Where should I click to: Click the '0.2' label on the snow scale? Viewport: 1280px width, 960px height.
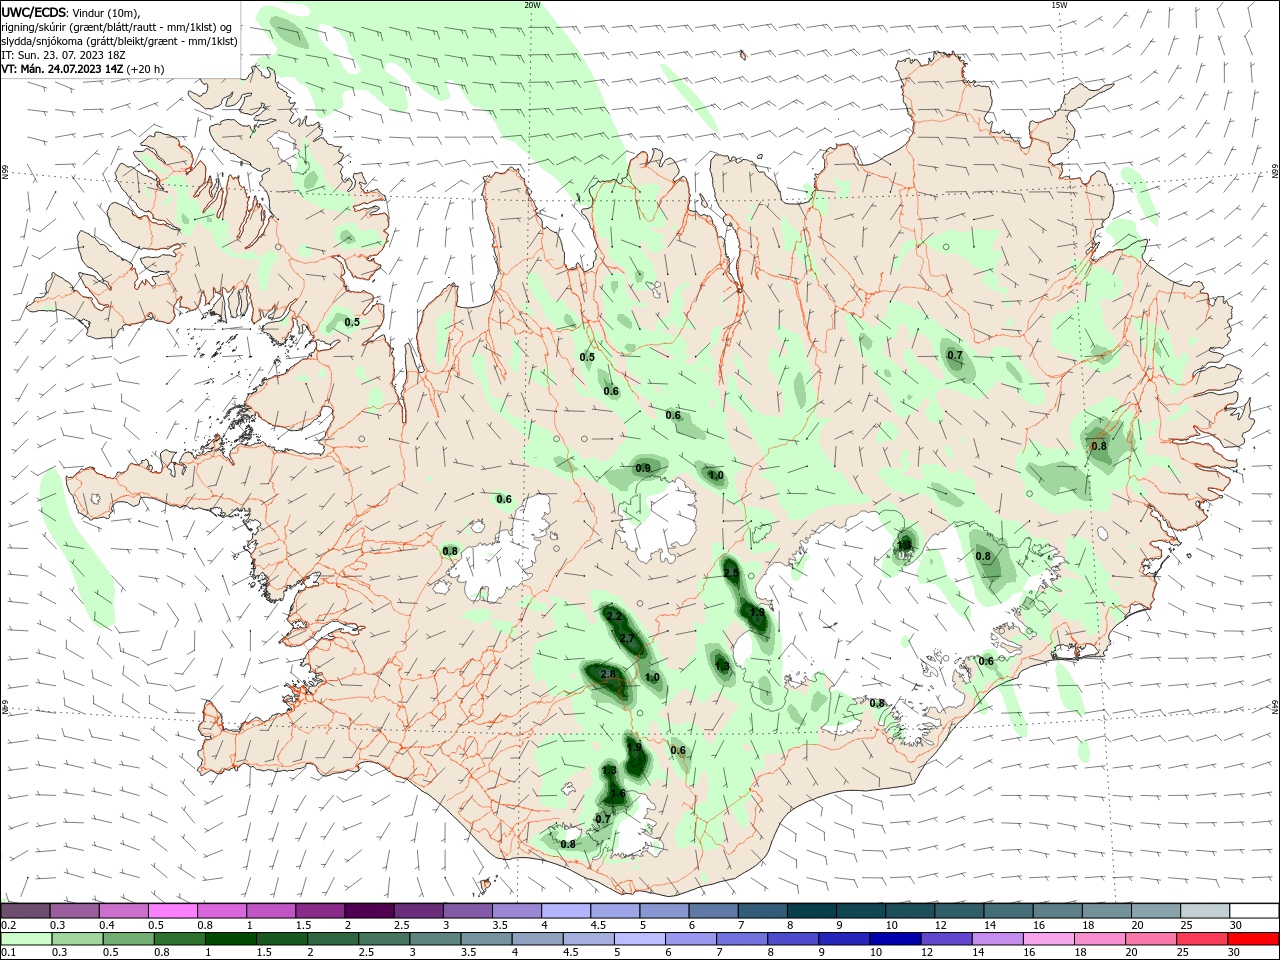click(8, 925)
